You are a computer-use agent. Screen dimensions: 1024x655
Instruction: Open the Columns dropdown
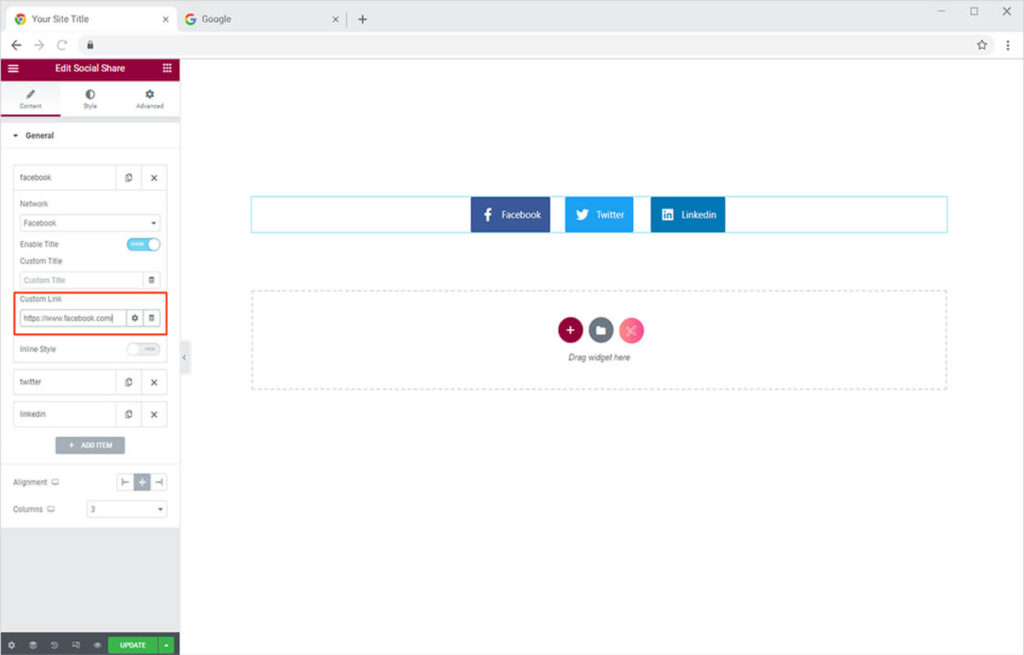(x=127, y=509)
